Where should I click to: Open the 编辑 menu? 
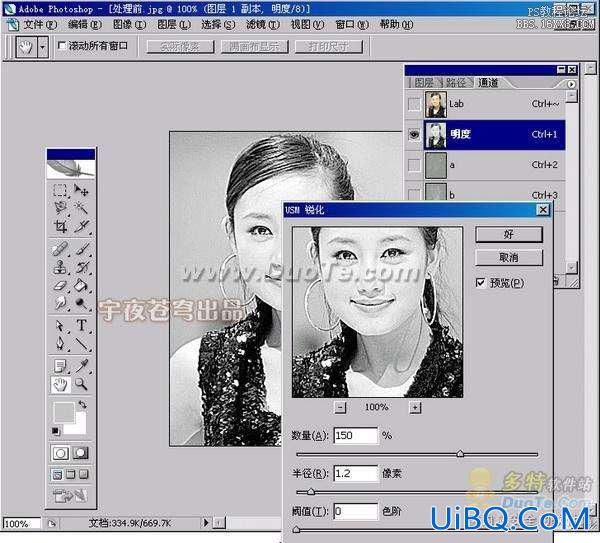(85, 25)
